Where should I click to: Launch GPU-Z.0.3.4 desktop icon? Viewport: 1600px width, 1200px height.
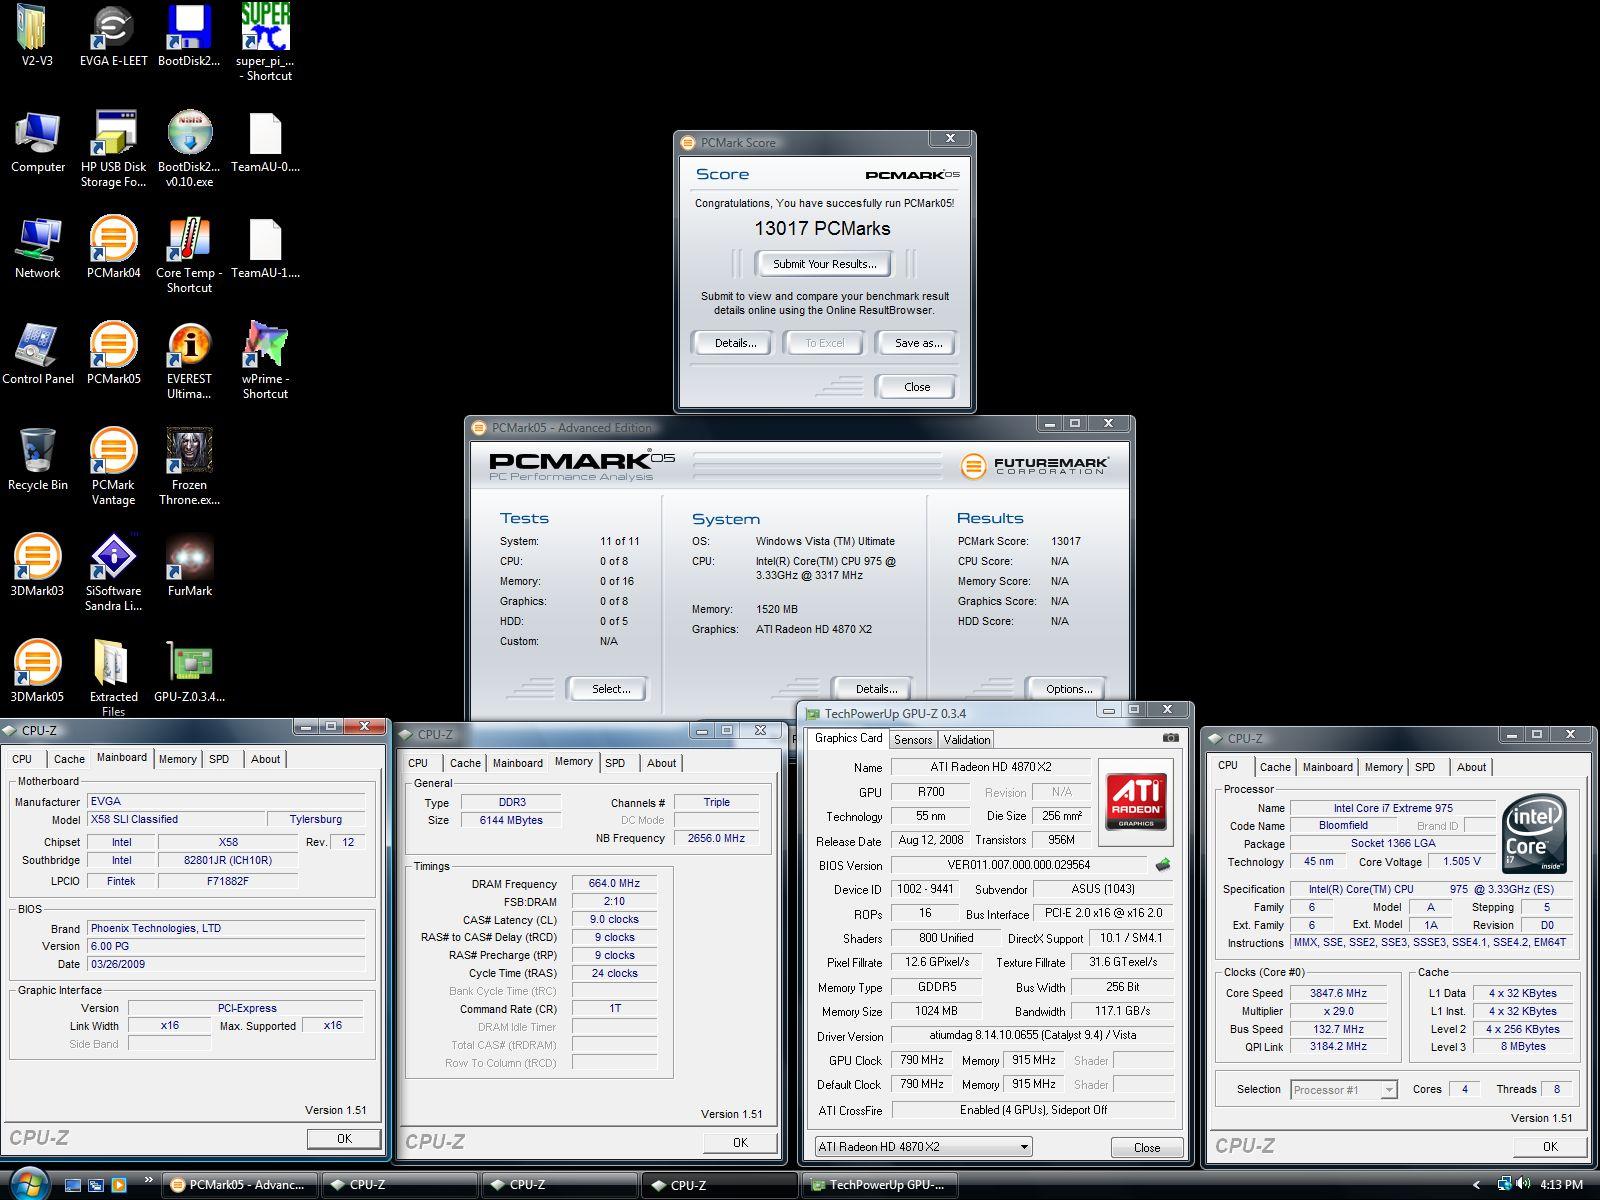coord(190,664)
